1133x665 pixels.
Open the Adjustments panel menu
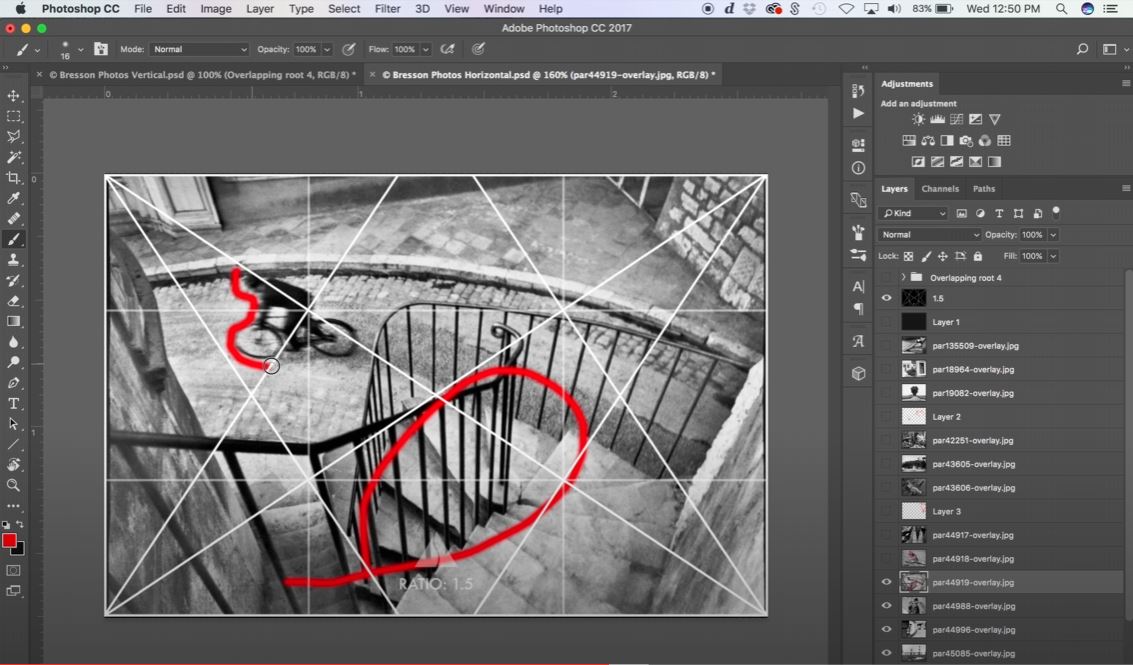(x=1125, y=84)
